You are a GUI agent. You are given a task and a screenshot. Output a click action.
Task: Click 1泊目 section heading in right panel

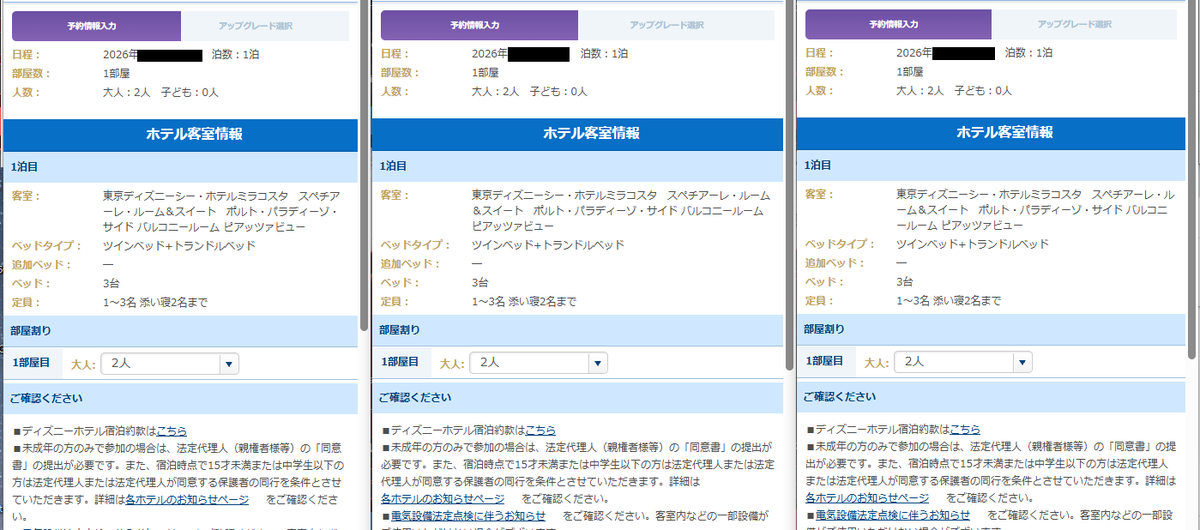990,165
